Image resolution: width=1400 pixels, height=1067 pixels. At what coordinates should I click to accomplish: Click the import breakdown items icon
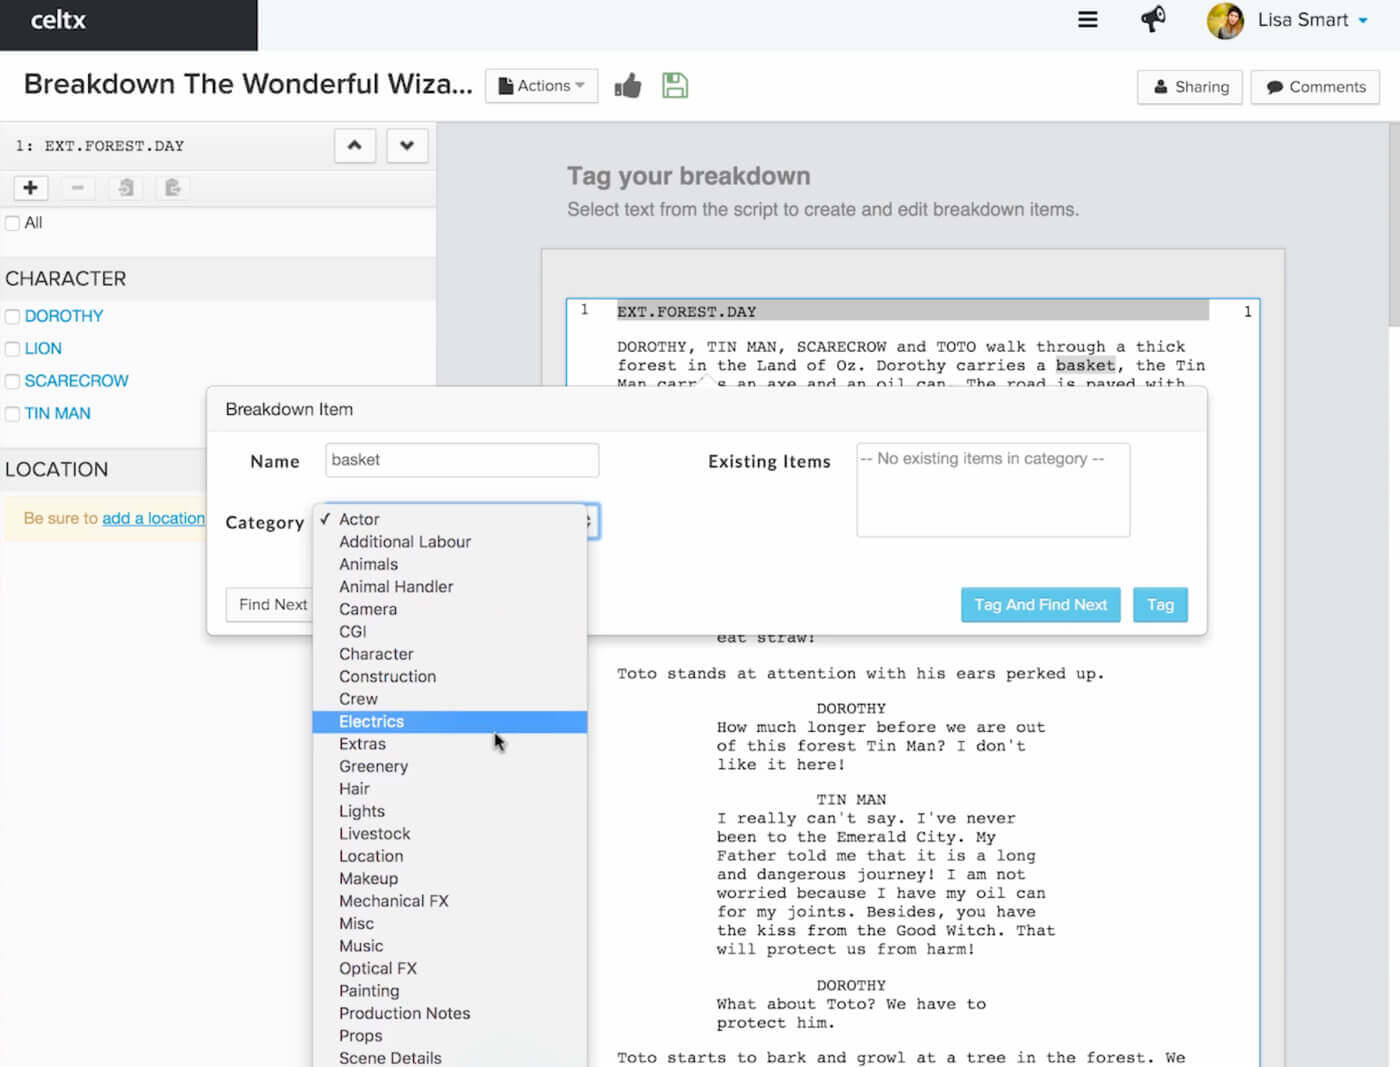point(125,187)
